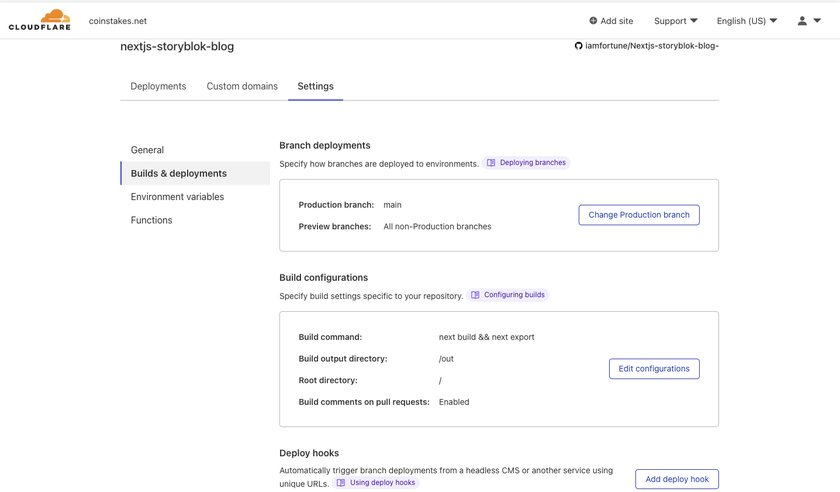Screen dimensions: 840x492
Task: Click the coinstakes.net account name
Action: click(x=118, y=21)
